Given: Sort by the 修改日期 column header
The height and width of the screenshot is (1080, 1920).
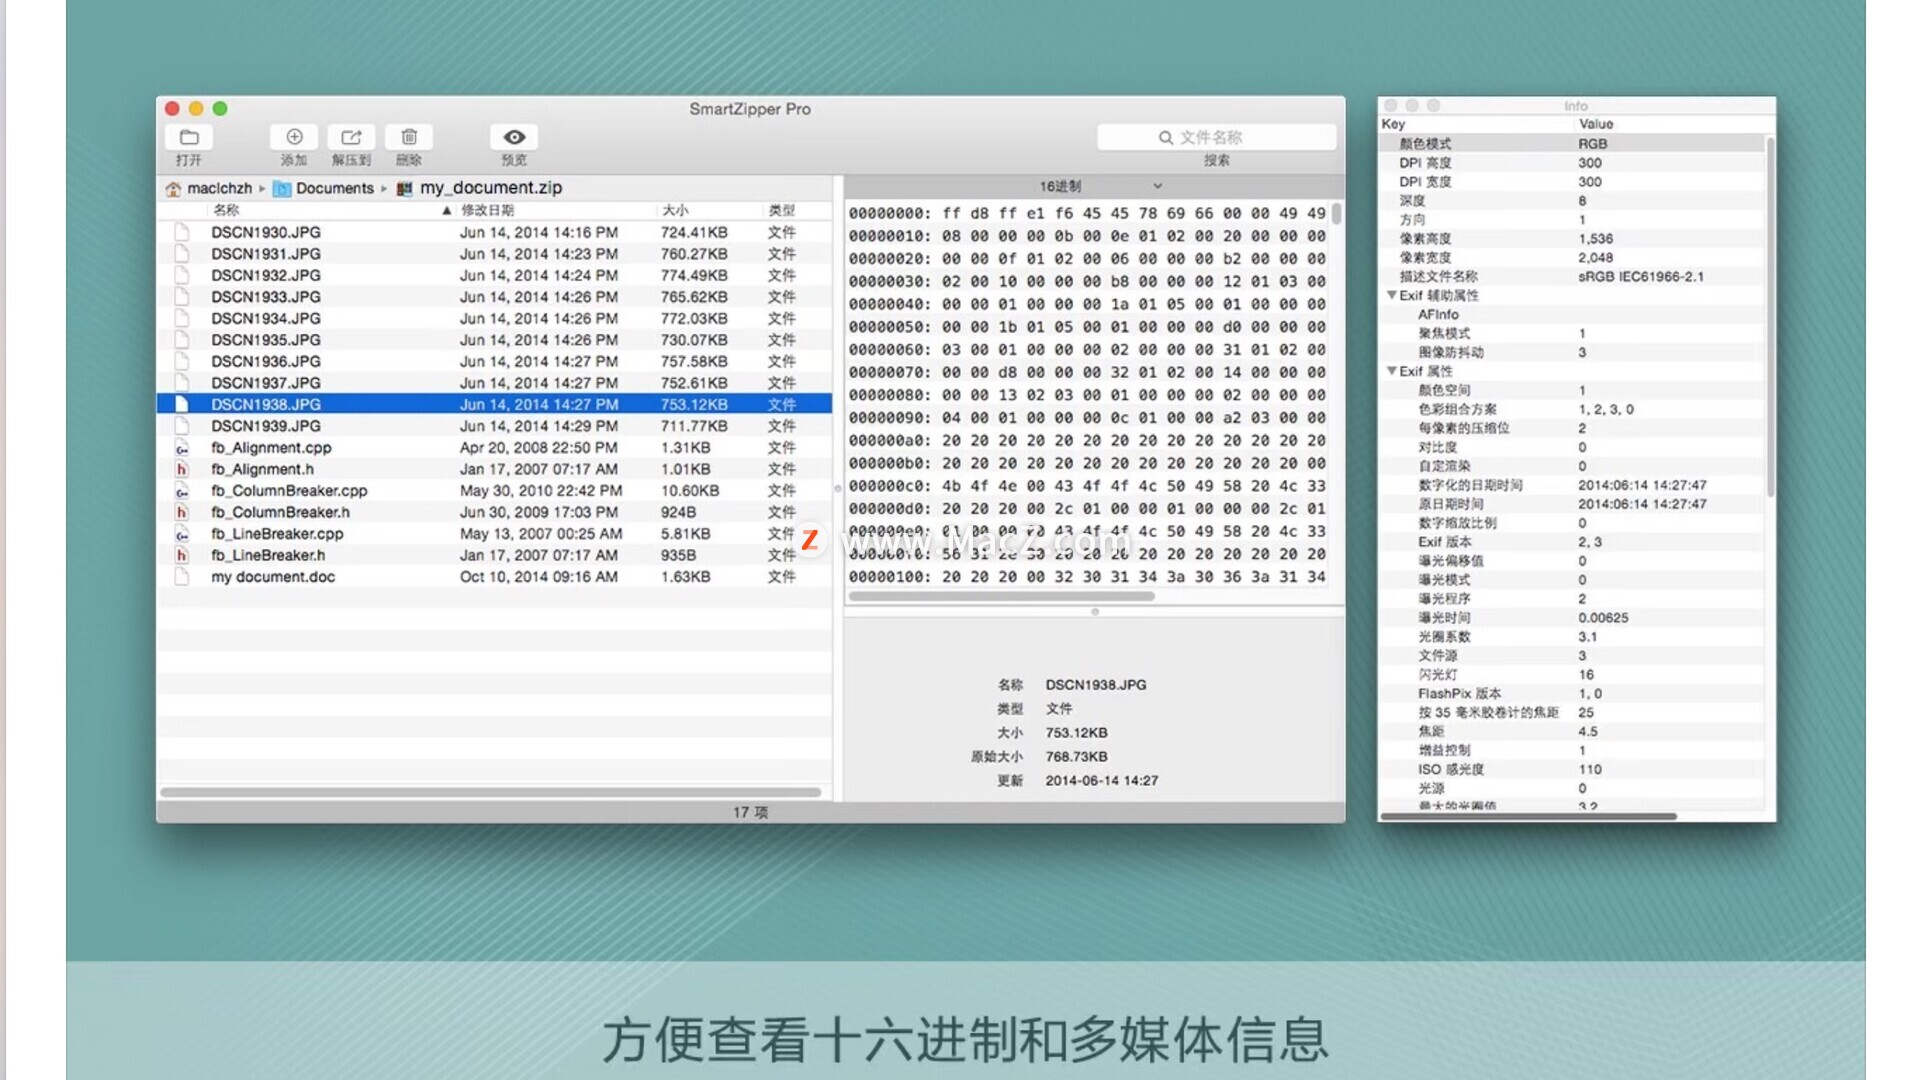Looking at the screenshot, I should pos(487,210).
